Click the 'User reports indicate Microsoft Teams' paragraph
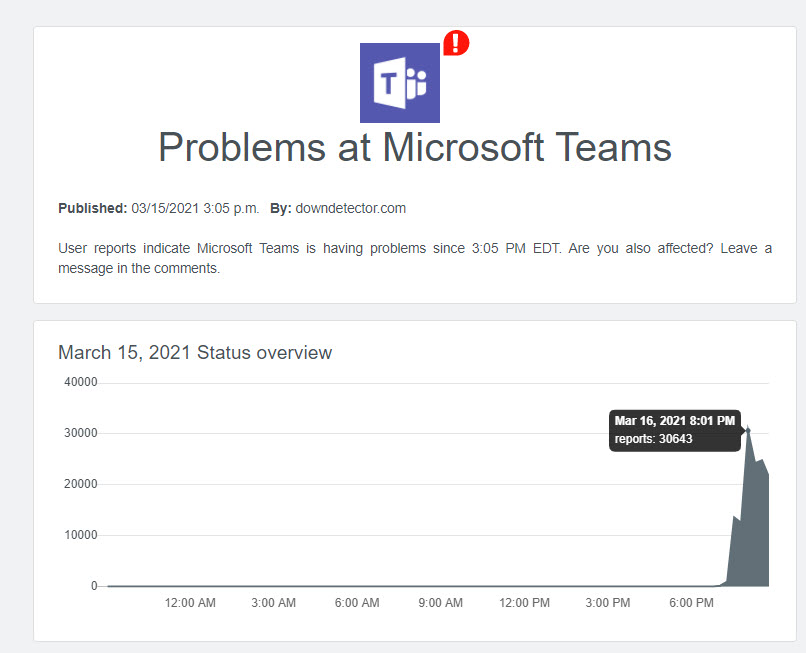 [415, 258]
